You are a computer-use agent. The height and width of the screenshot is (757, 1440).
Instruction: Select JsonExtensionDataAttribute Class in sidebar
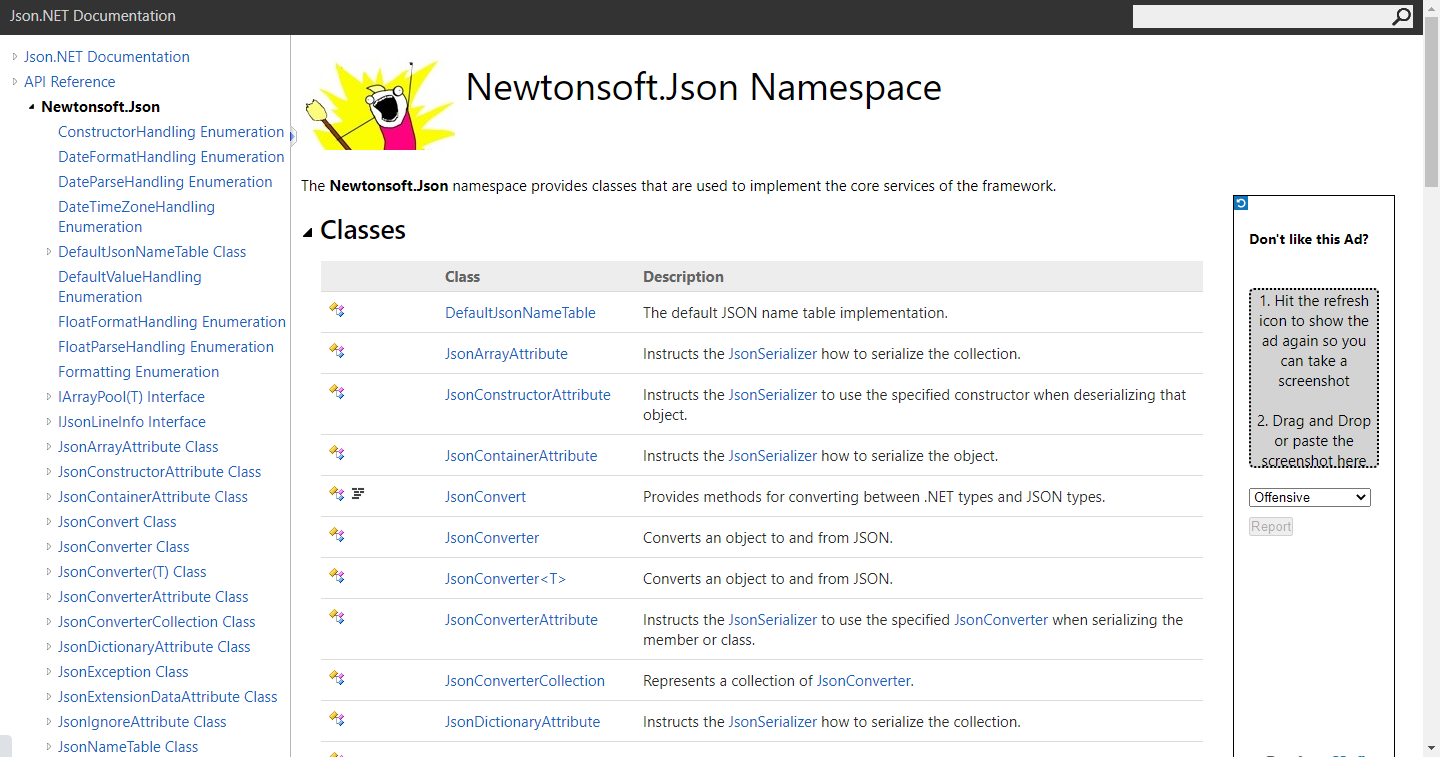click(x=168, y=697)
